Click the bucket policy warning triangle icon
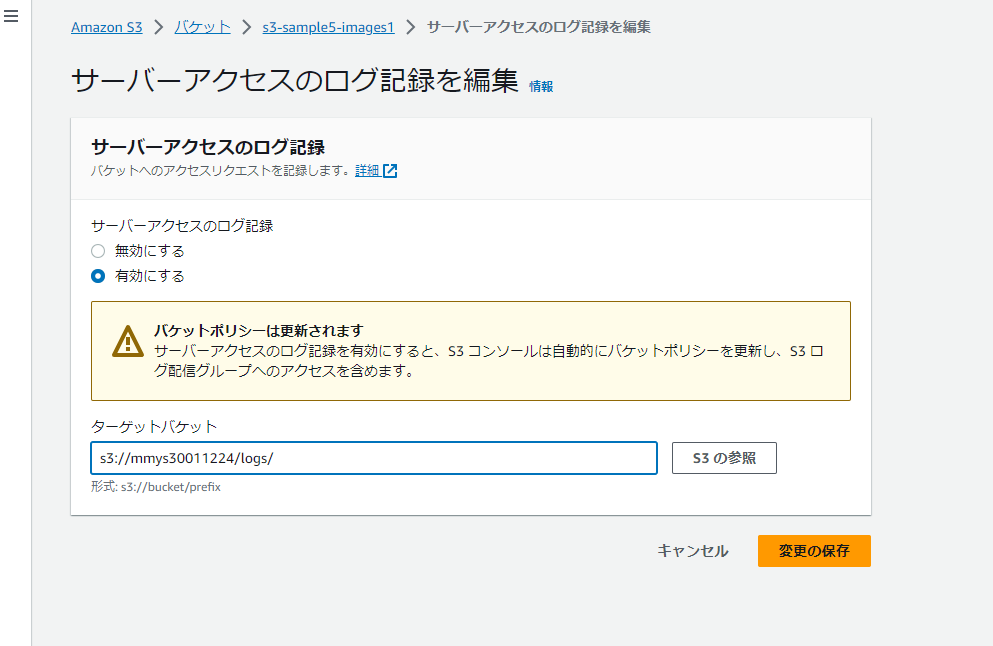The height and width of the screenshot is (646, 993). pyautogui.click(x=128, y=341)
